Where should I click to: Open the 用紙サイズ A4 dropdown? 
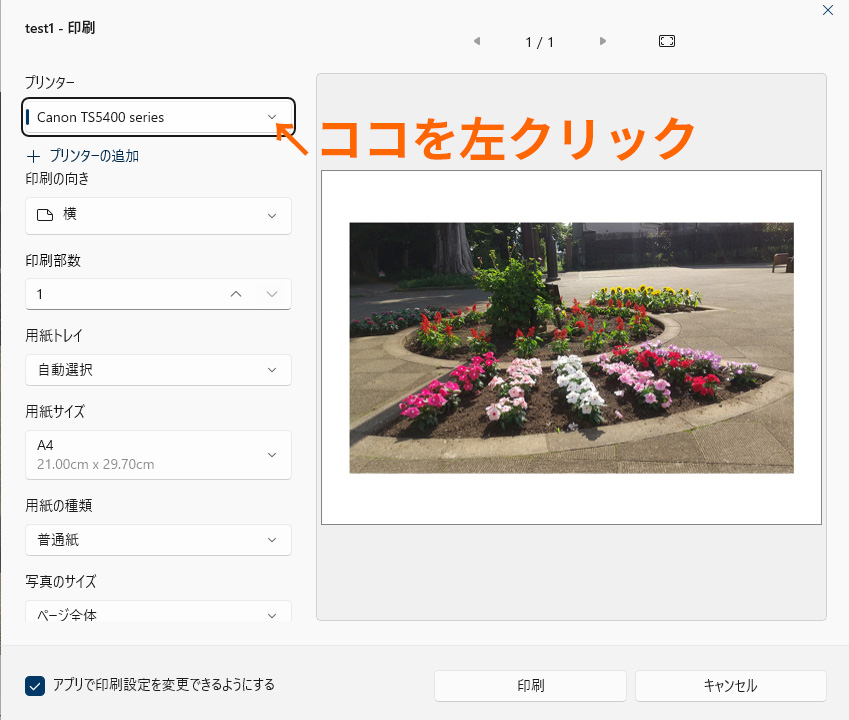tap(158, 455)
